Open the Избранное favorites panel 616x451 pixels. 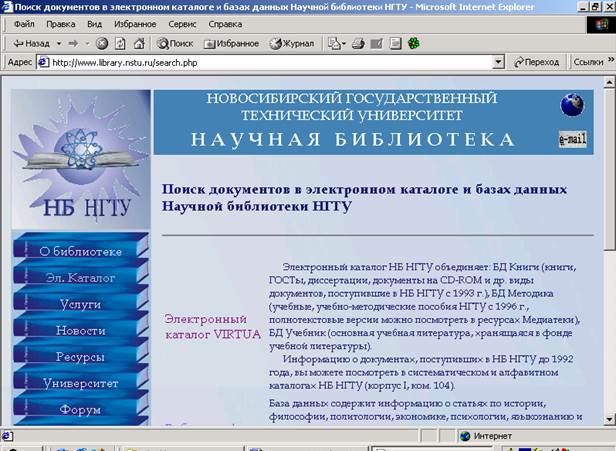coord(230,44)
